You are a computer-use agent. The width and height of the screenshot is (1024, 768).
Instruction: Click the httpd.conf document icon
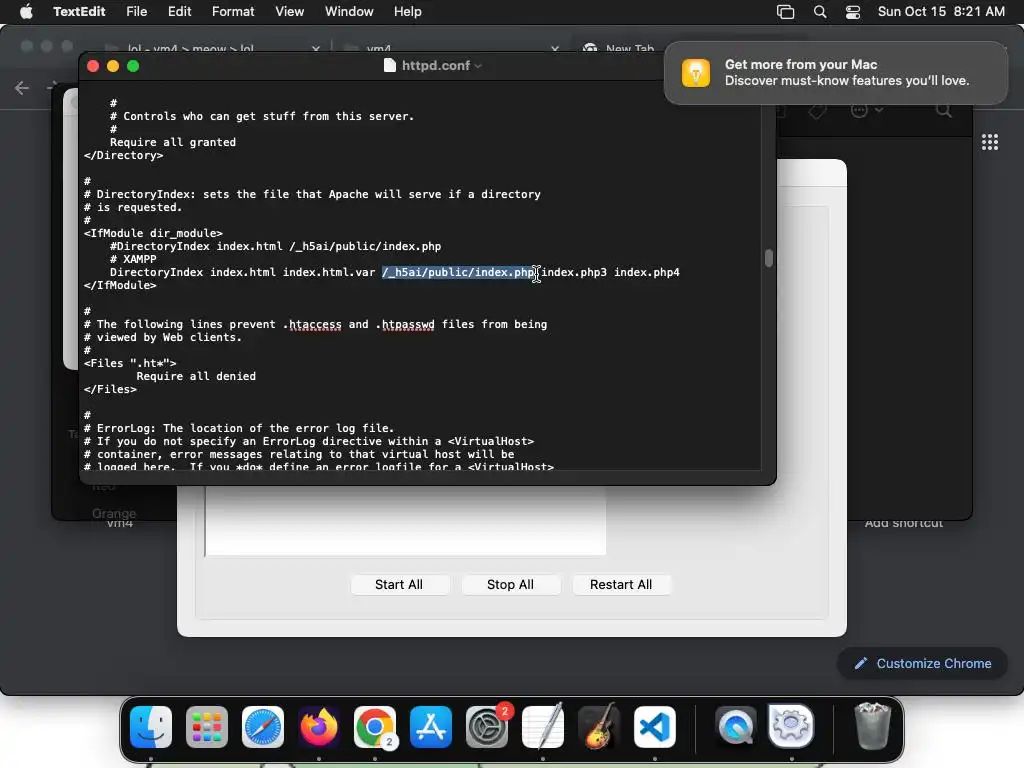pyautogui.click(x=389, y=65)
